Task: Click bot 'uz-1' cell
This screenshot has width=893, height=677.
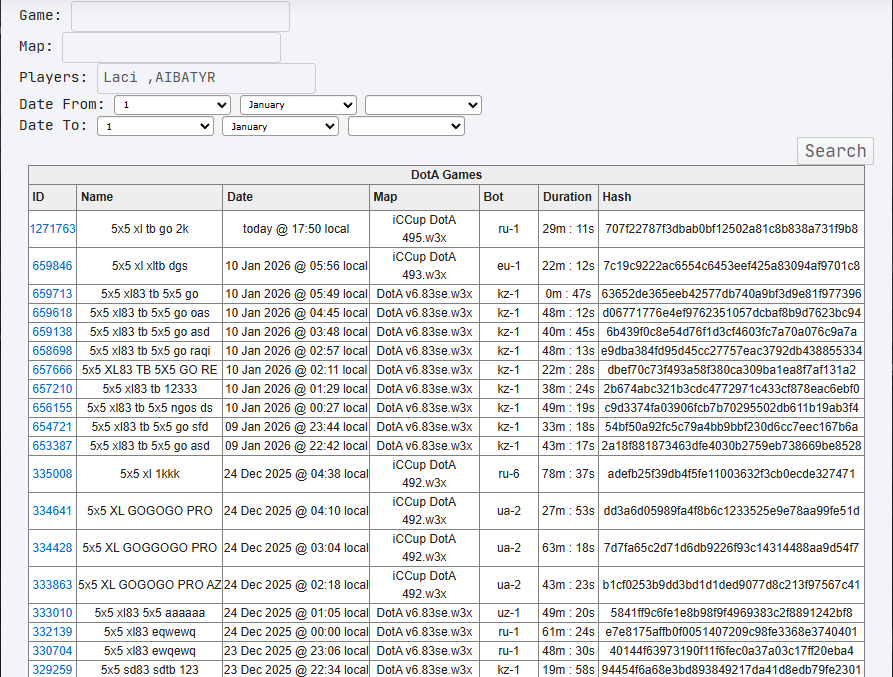Action: point(509,613)
